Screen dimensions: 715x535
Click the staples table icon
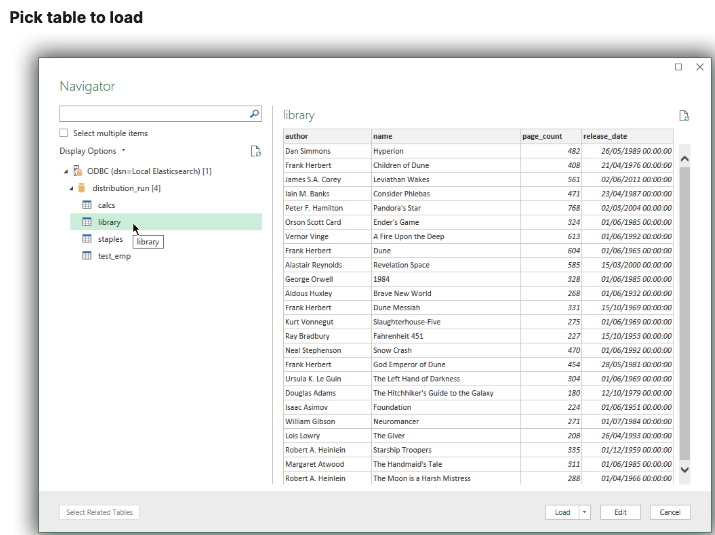point(87,239)
